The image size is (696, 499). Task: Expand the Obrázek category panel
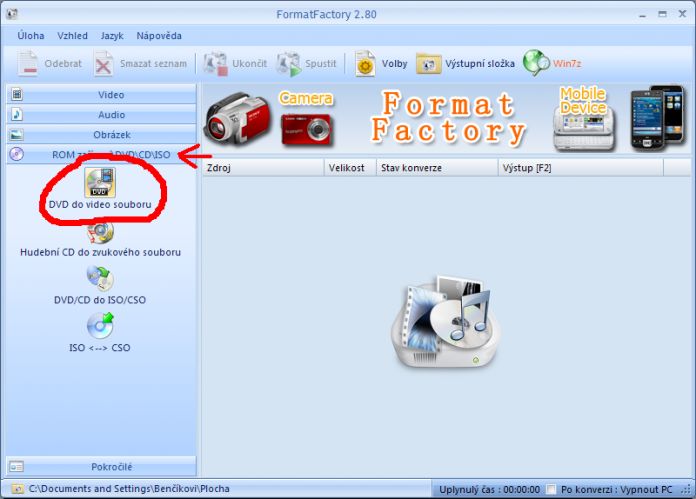point(101,134)
